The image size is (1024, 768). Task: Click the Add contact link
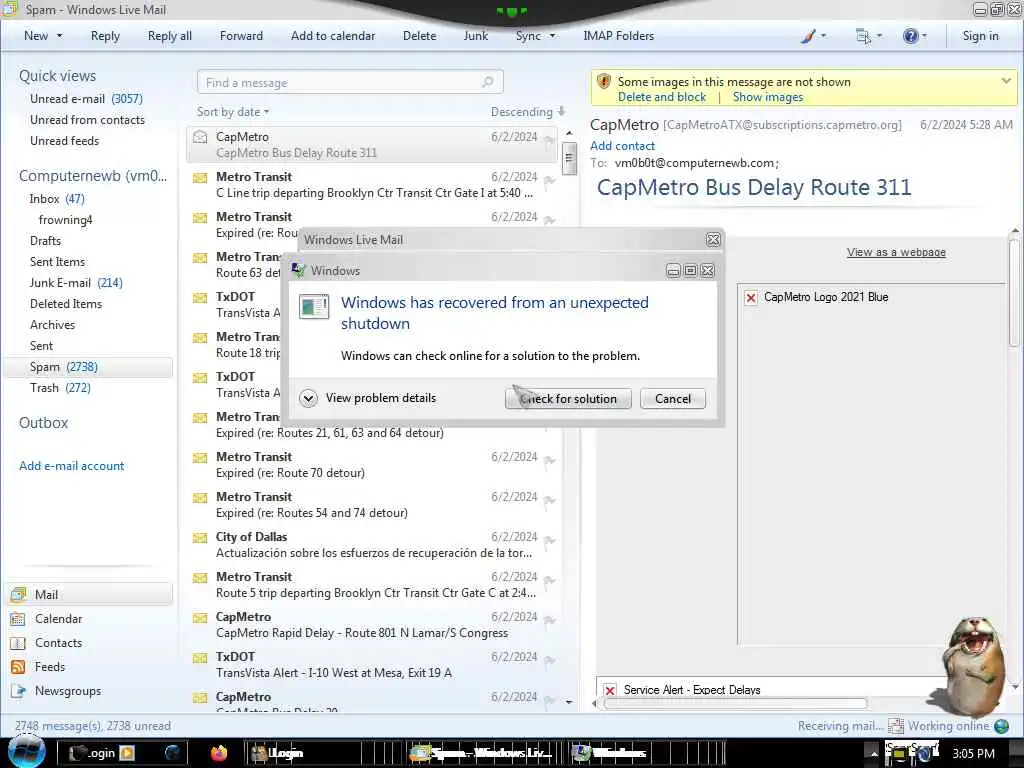622,146
